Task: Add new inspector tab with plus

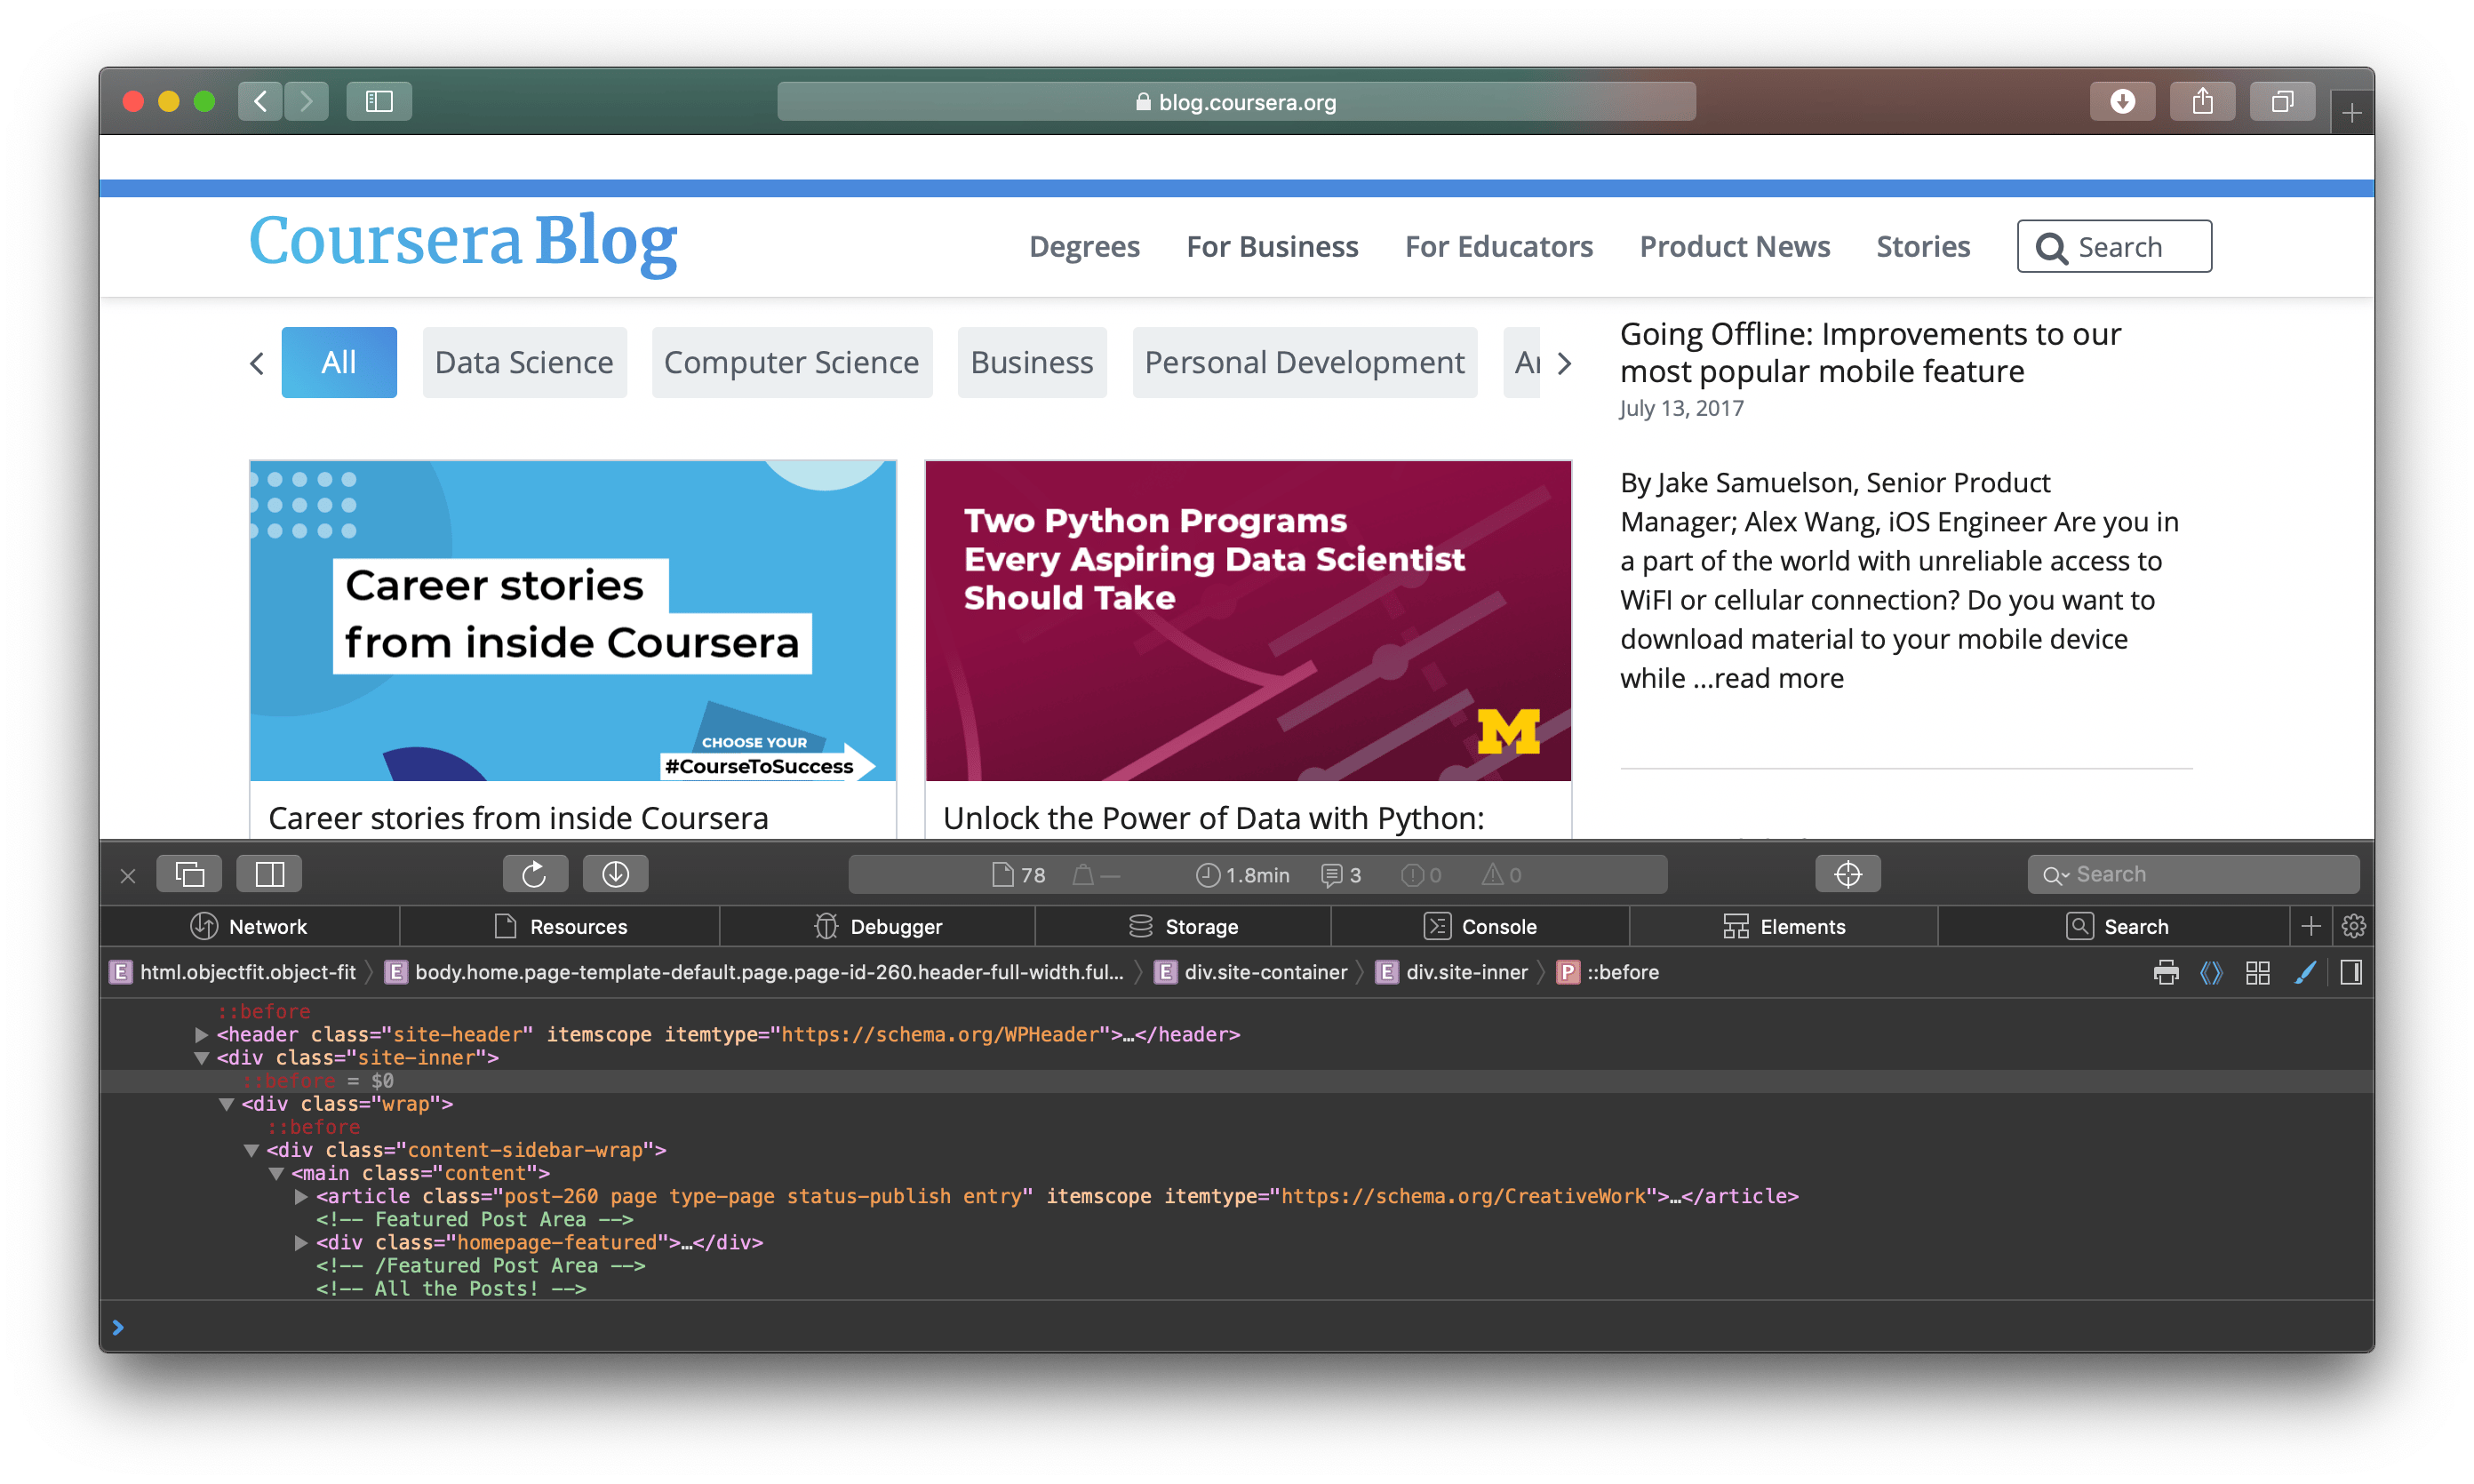Action: click(x=2310, y=927)
